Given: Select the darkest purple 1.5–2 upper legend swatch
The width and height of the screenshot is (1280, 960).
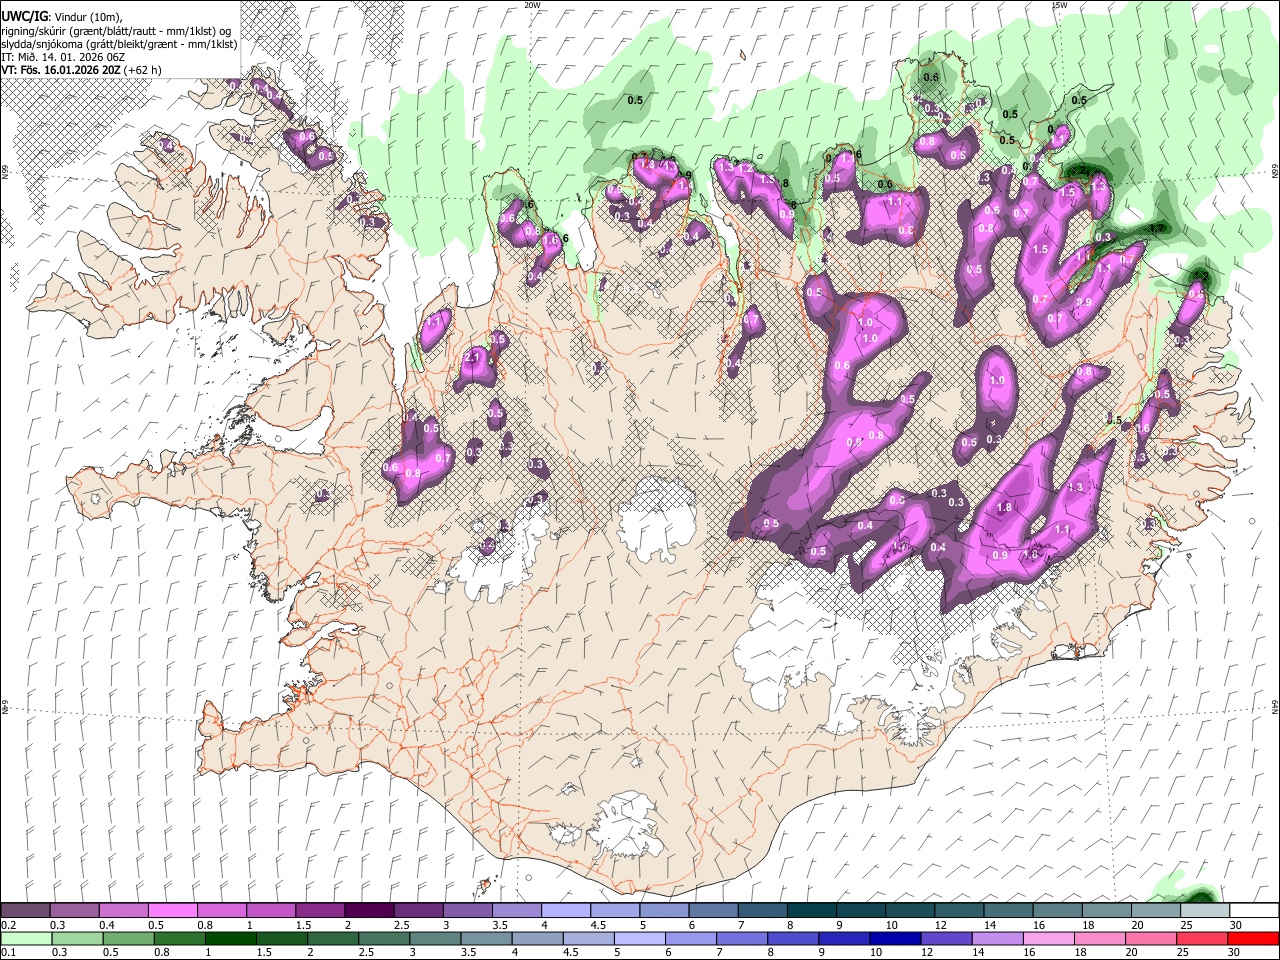Looking at the screenshot, I should coord(368,910).
